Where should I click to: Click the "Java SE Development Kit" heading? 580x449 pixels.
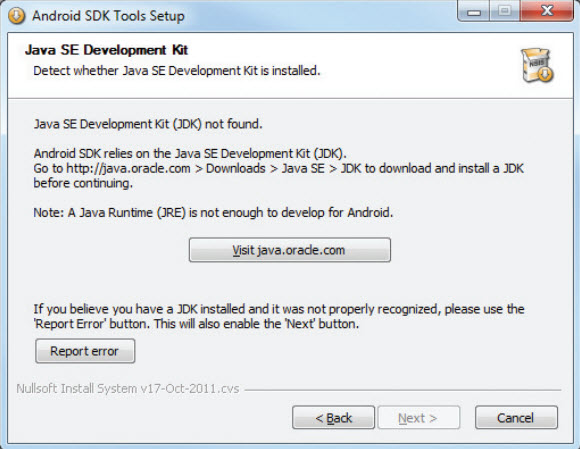(107, 50)
